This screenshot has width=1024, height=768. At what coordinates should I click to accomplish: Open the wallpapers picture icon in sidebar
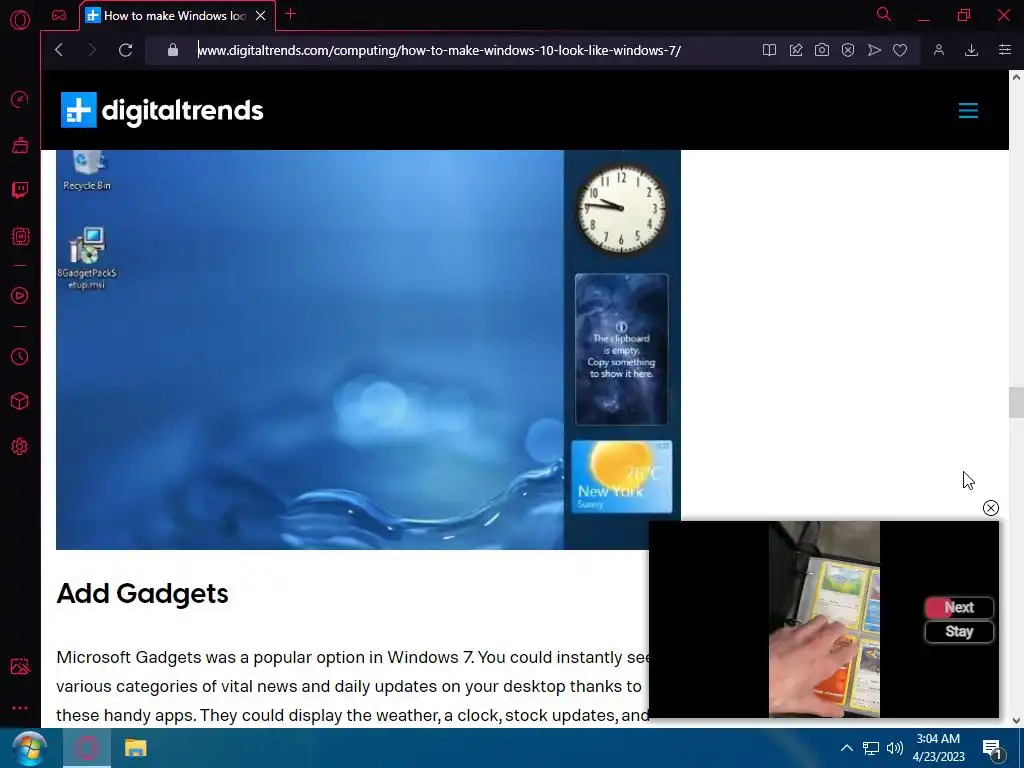point(20,666)
